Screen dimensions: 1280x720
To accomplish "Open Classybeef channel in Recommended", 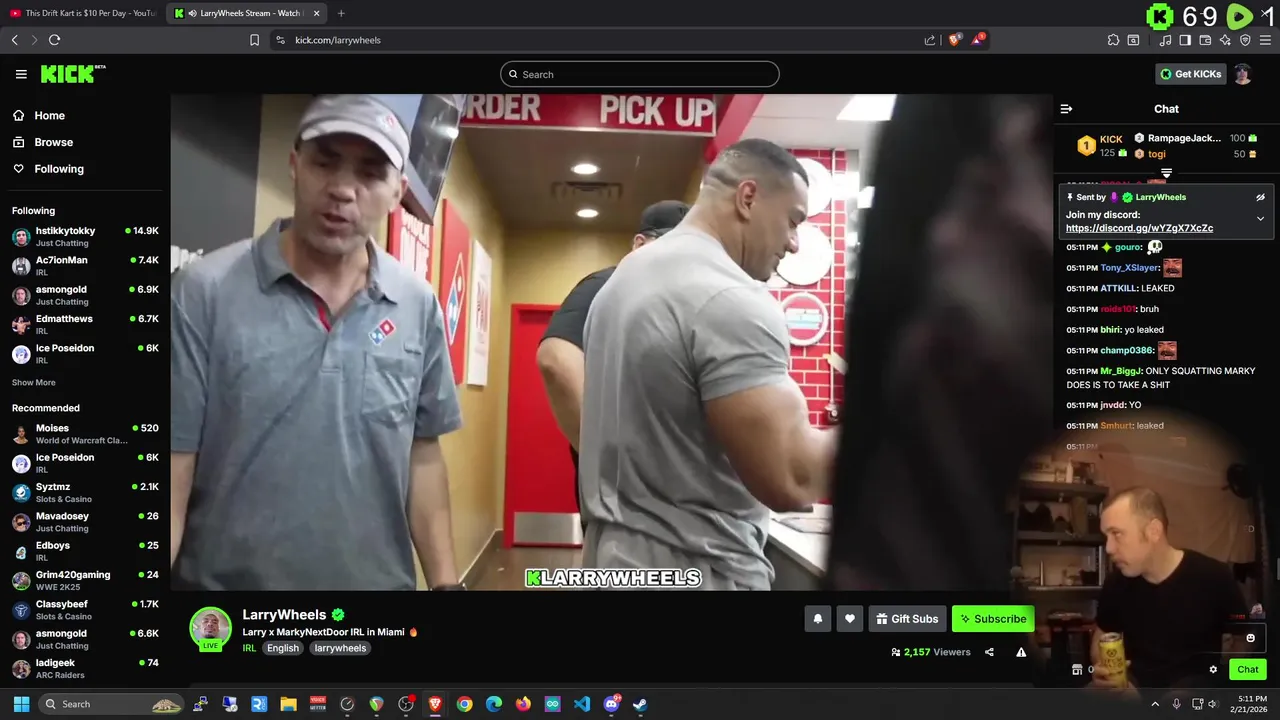I will (x=85, y=609).
